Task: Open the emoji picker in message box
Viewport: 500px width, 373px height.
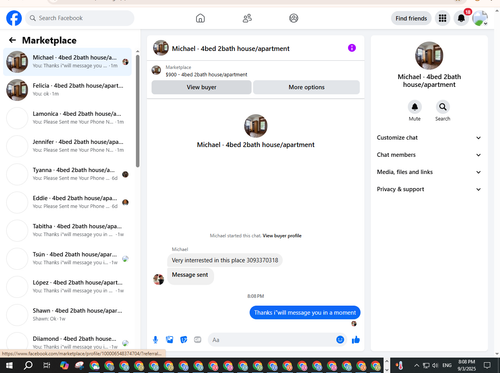Action: tap(340, 340)
